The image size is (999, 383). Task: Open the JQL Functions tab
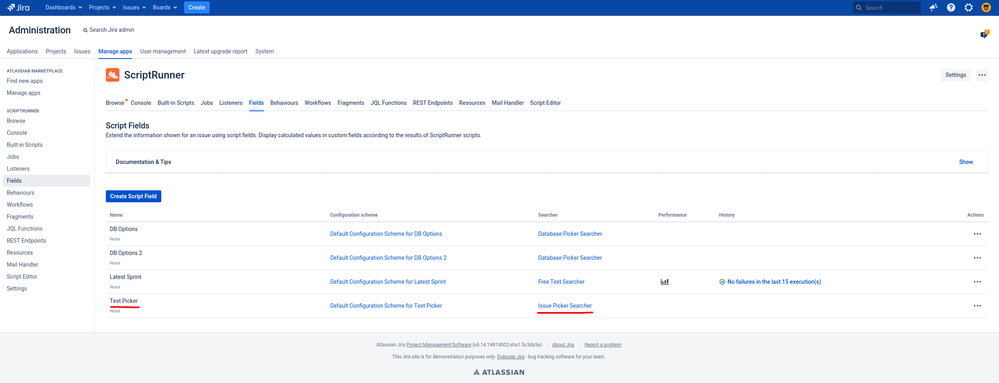pos(389,103)
